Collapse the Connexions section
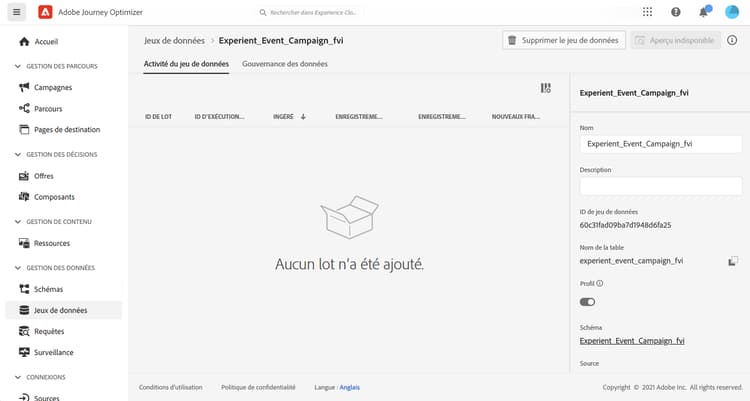 point(18,377)
